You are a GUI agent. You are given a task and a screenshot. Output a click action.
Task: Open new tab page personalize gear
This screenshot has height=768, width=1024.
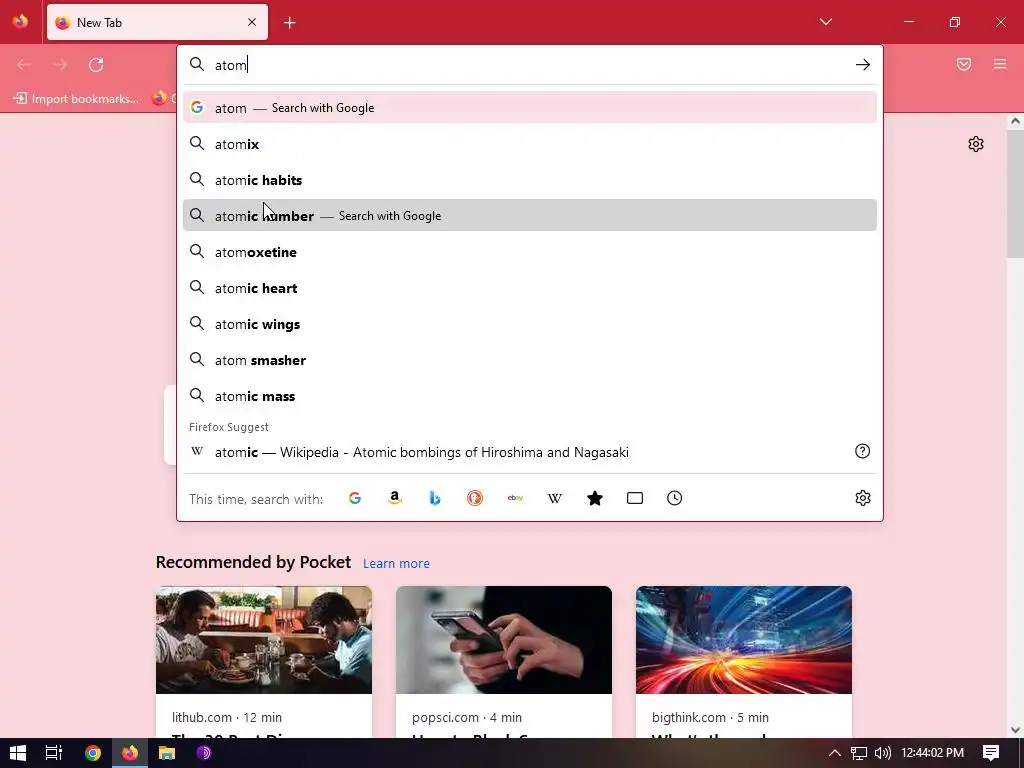(976, 144)
